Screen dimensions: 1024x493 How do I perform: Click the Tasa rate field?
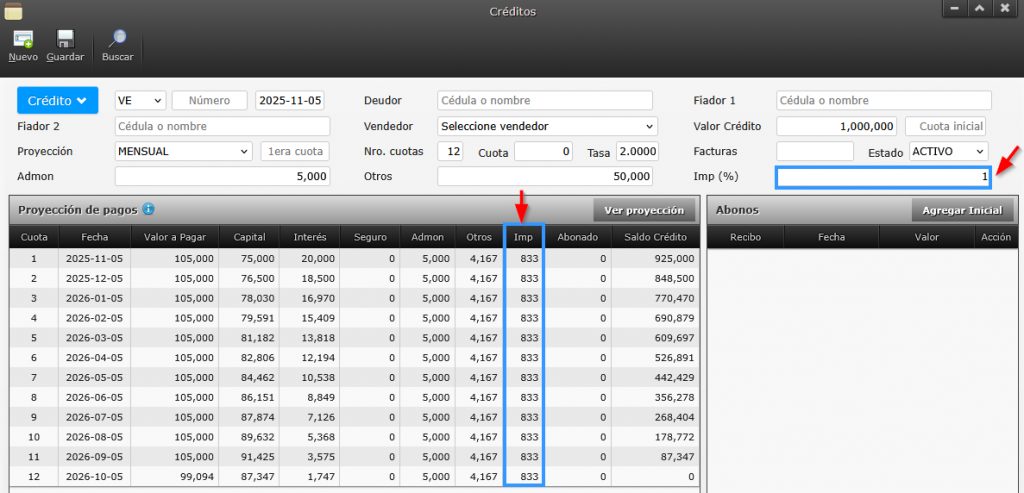[x=638, y=151]
